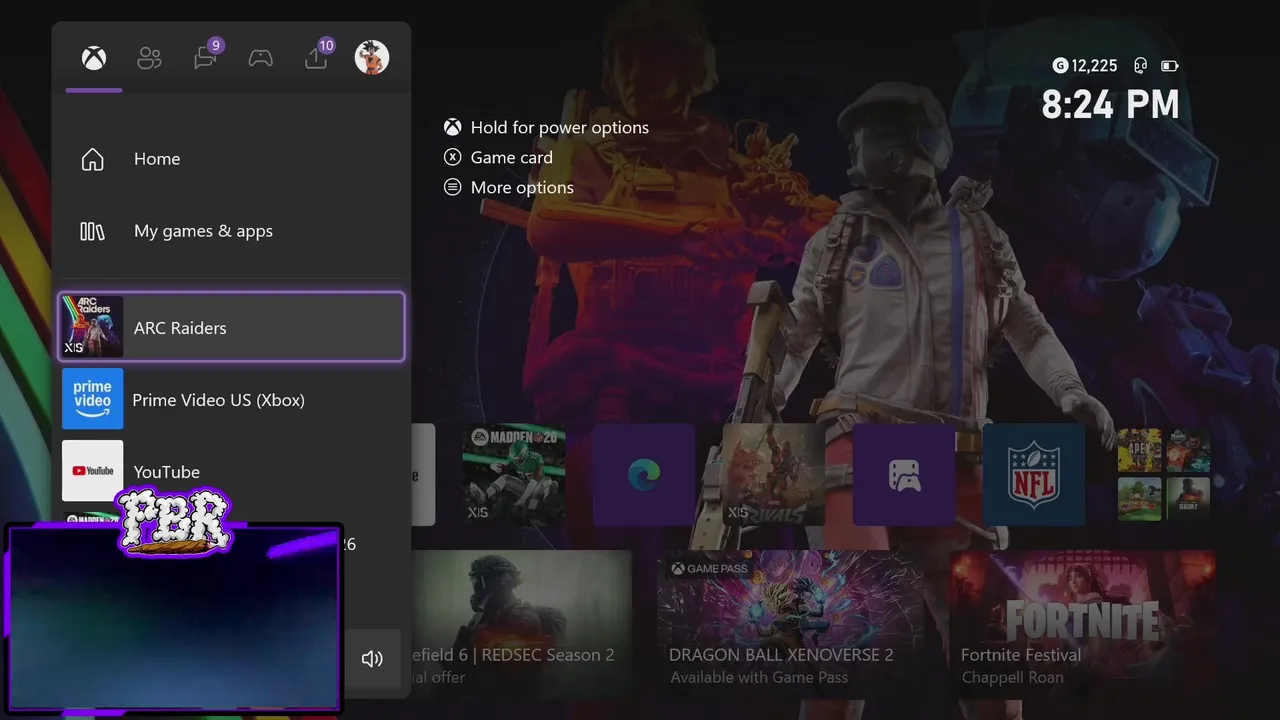Click the Gamerscore 12,225 indicator
Image resolution: width=1280 pixels, height=720 pixels.
point(1085,66)
